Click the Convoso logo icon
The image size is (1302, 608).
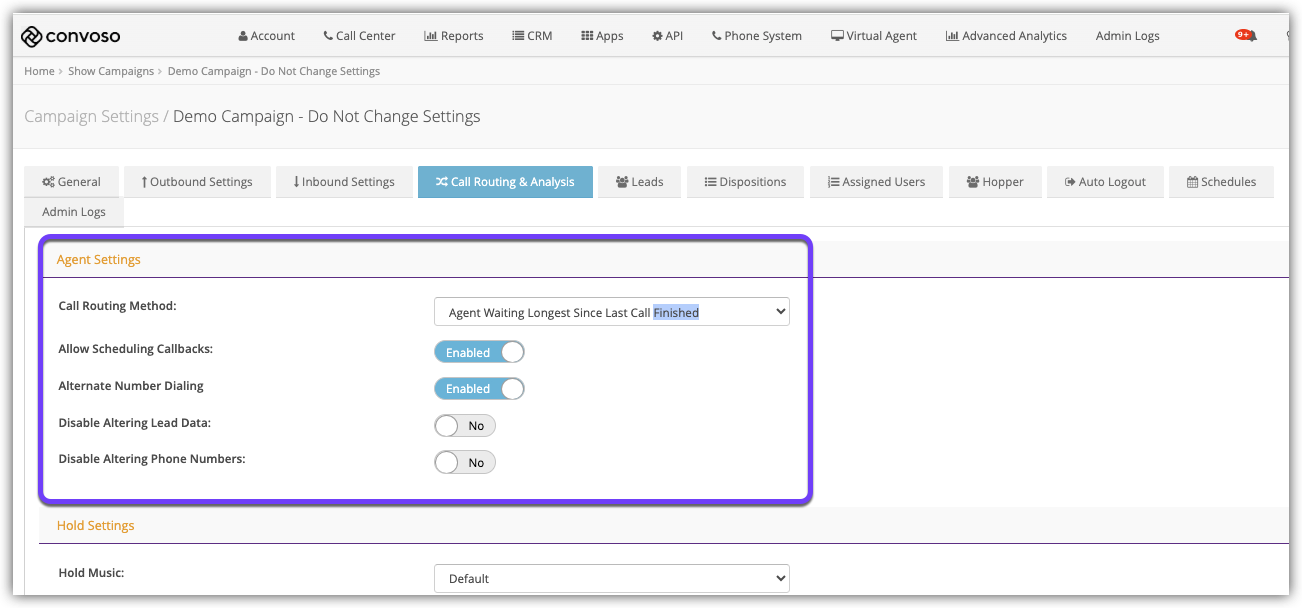click(32, 36)
